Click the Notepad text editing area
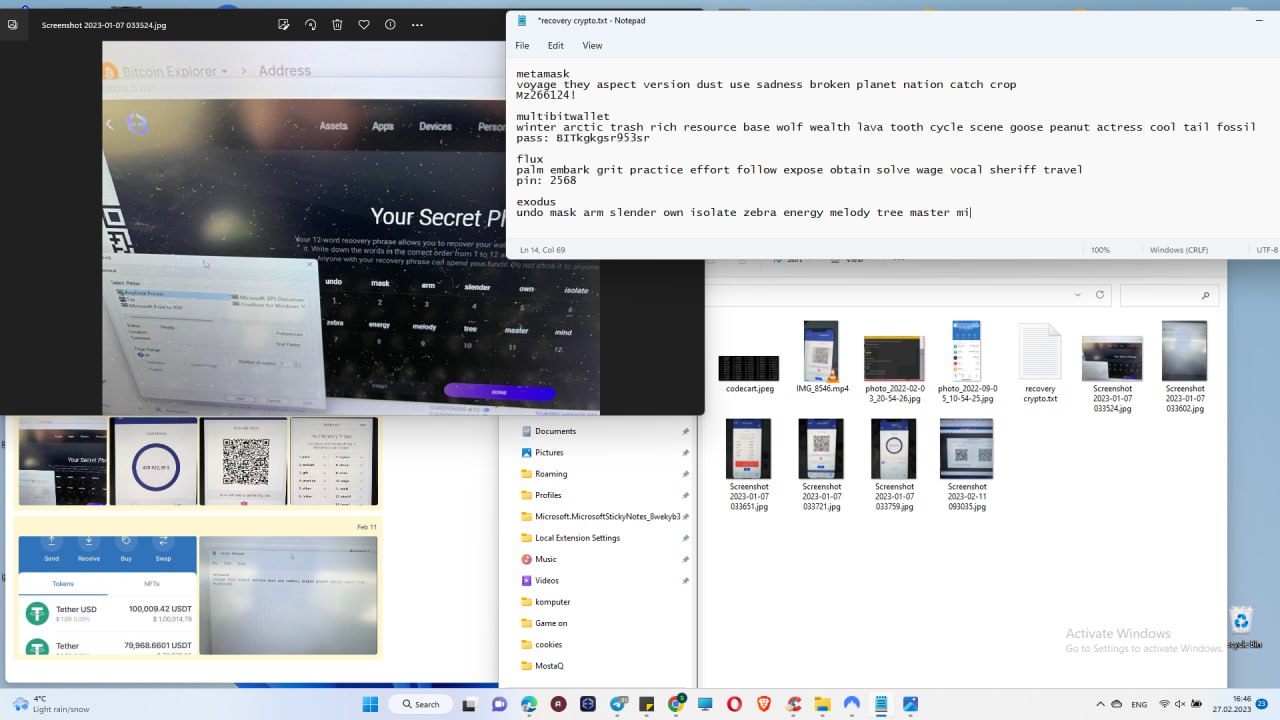Image resolution: width=1280 pixels, height=720 pixels. pyautogui.click(x=892, y=148)
